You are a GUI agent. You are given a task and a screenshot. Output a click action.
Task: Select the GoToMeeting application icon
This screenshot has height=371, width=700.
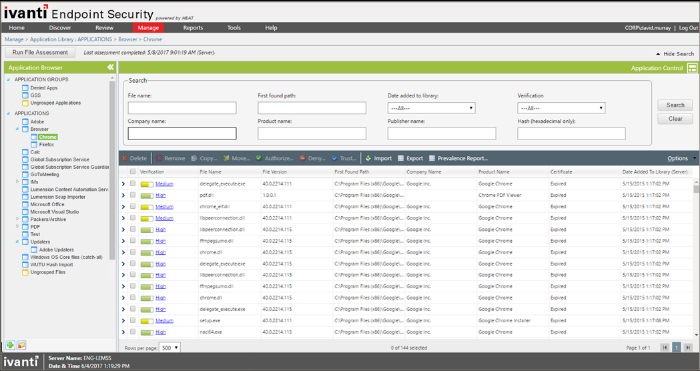(25, 174)
